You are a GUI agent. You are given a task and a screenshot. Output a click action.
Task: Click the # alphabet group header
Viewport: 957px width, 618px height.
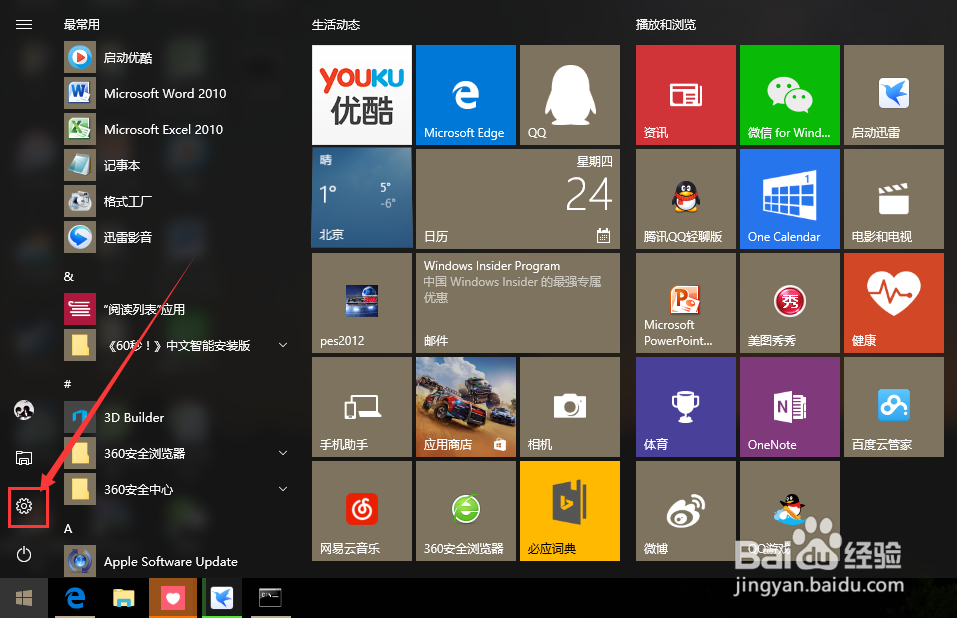pyautogui.click(x=68, y=384)
